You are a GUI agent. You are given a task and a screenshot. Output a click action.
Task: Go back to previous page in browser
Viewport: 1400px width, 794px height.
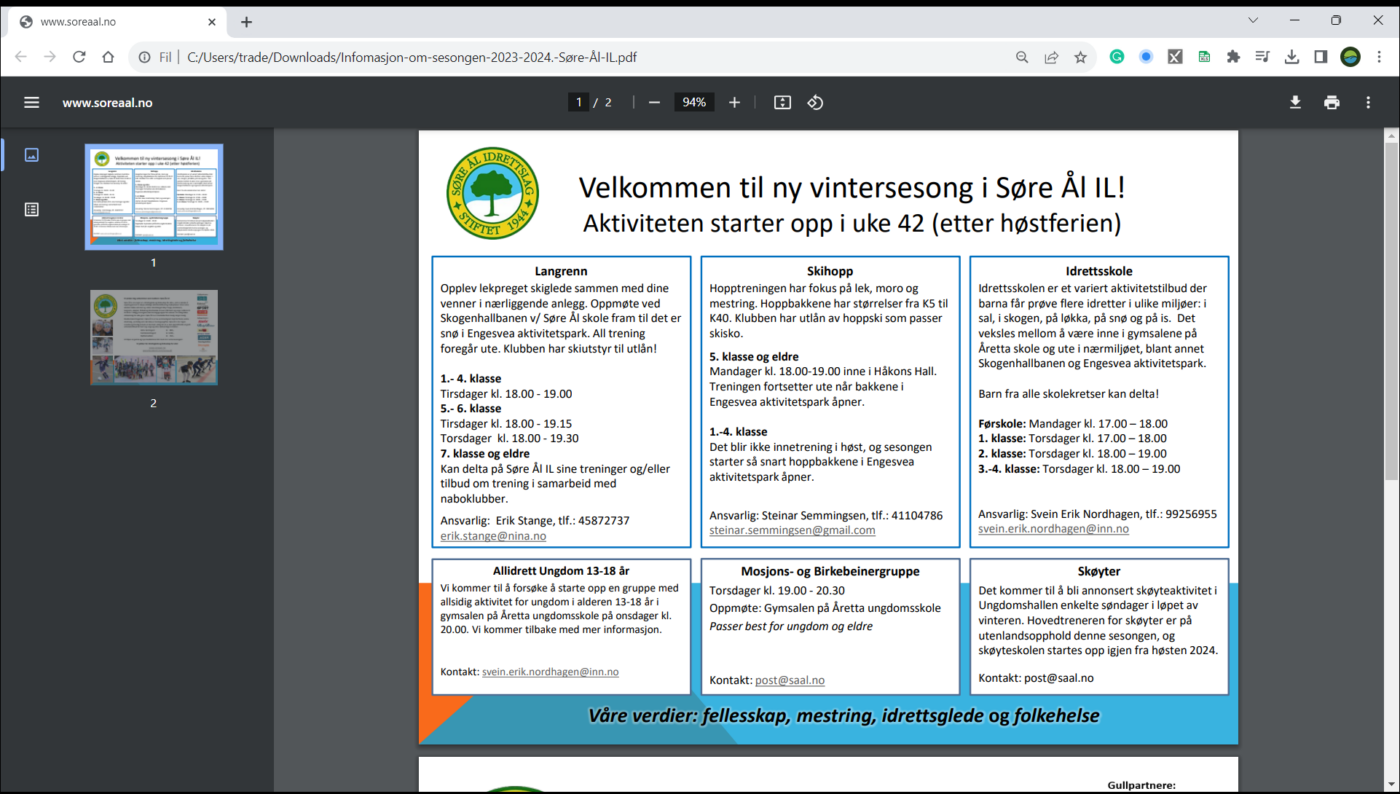coord(21,57)
